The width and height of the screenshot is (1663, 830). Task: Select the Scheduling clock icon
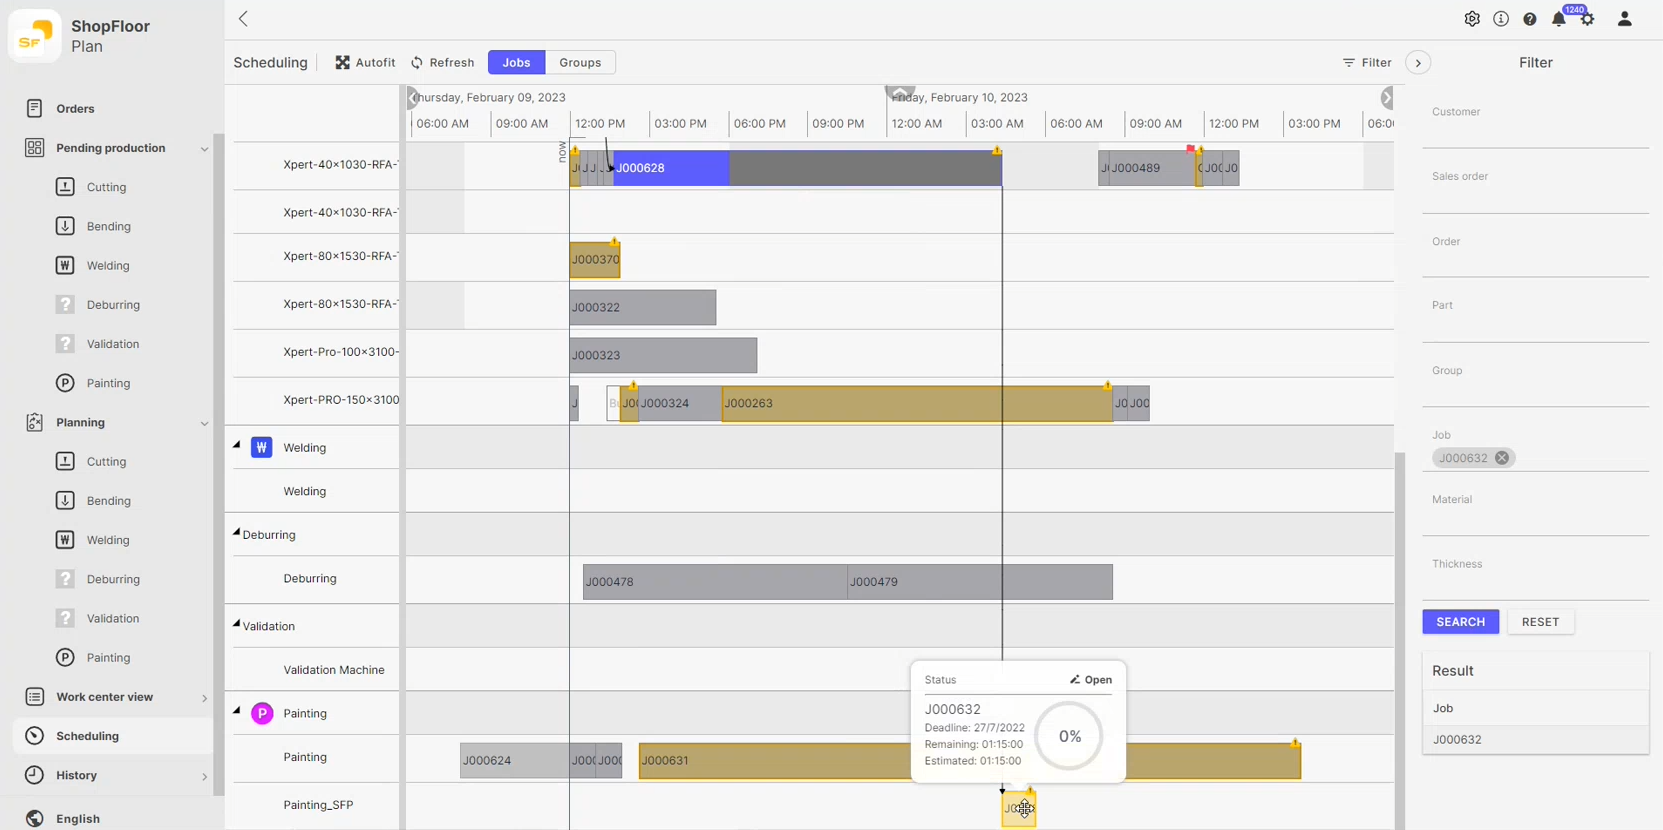(35, 736)
